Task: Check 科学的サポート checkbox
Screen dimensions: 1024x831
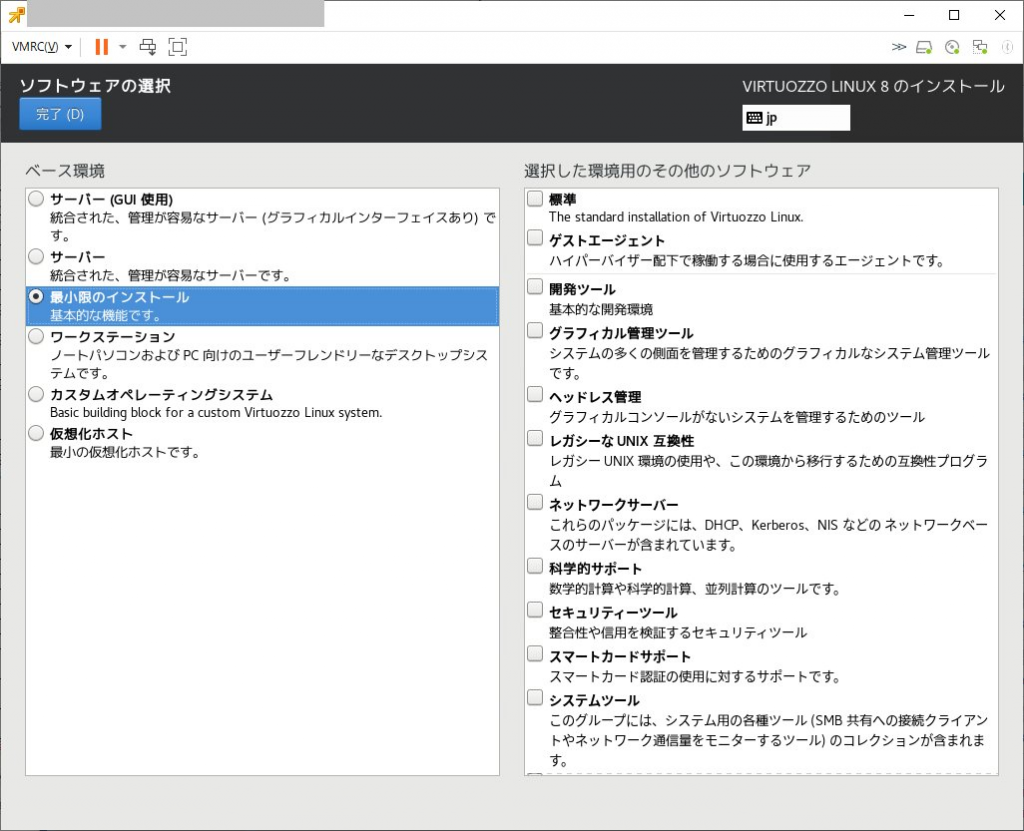Action: coord(535,566)
